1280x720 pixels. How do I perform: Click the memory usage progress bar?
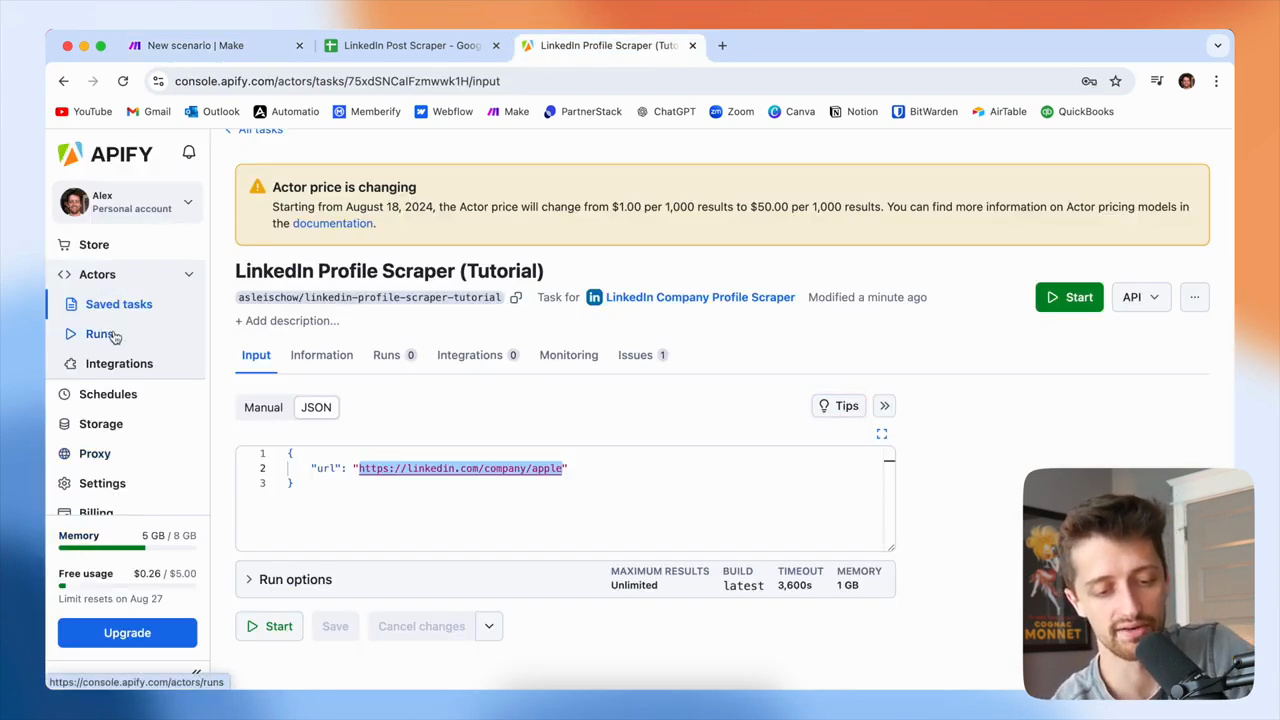[x=127, y=548]
